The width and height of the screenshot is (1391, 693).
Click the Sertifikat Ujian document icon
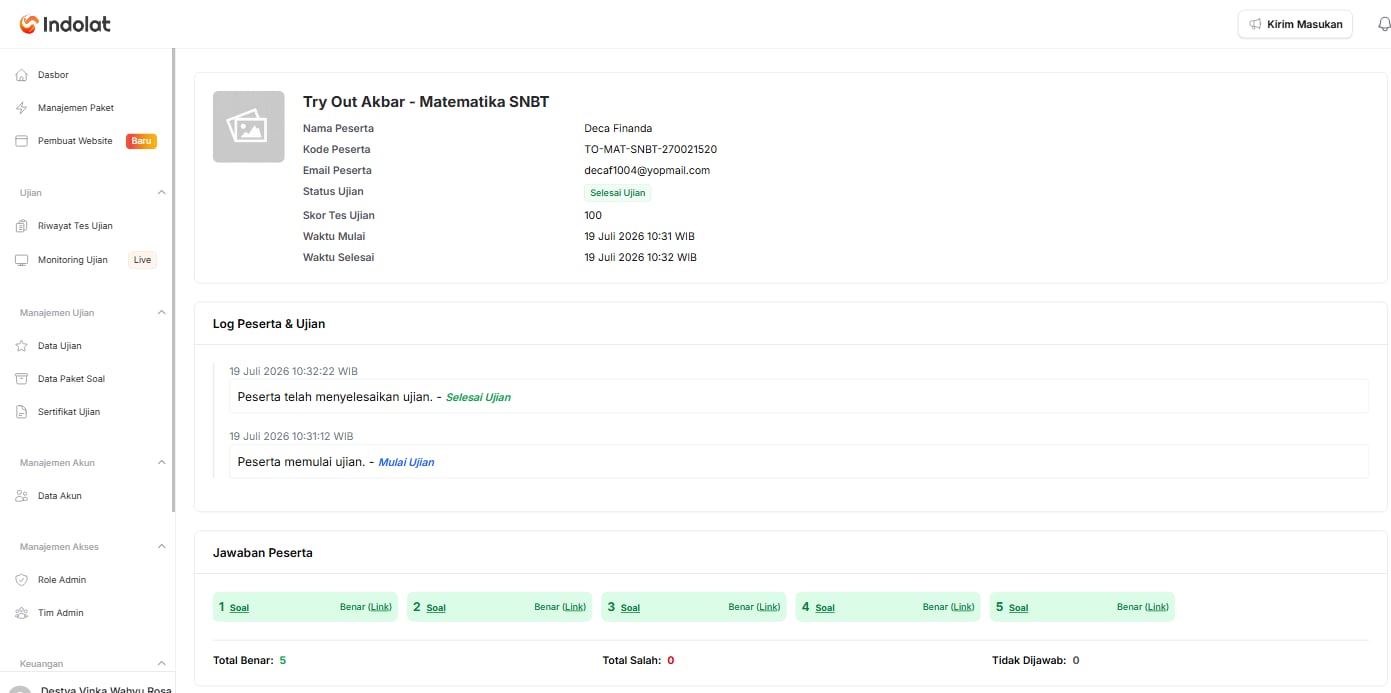click(x=21, y=412)
